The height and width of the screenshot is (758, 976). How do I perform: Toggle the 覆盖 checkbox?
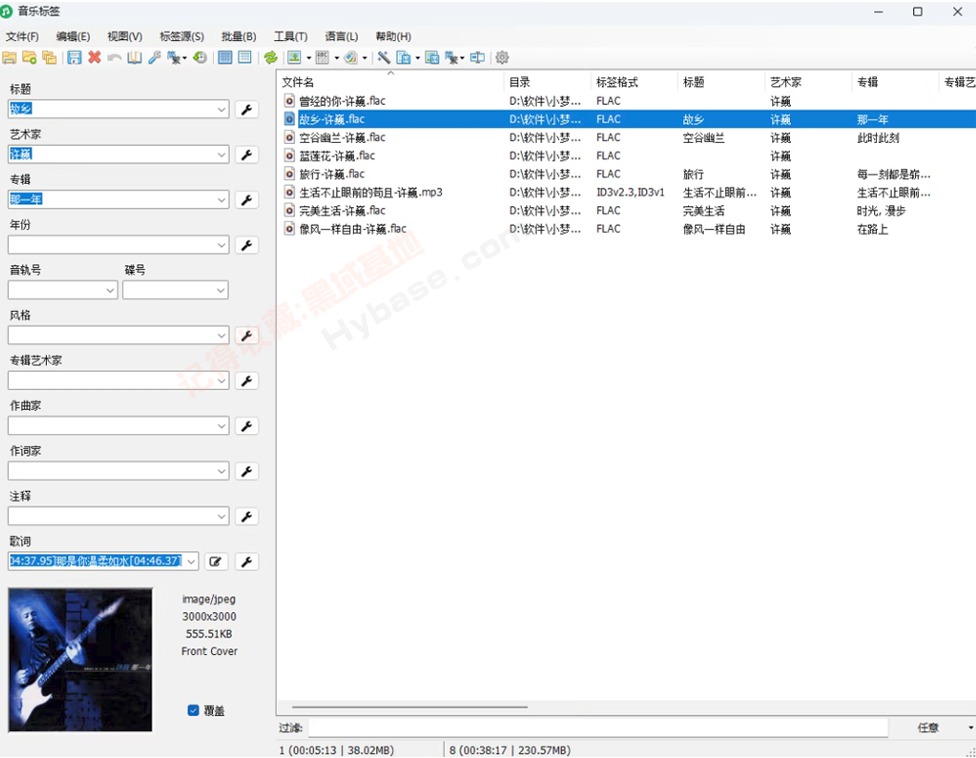[193, 710]
